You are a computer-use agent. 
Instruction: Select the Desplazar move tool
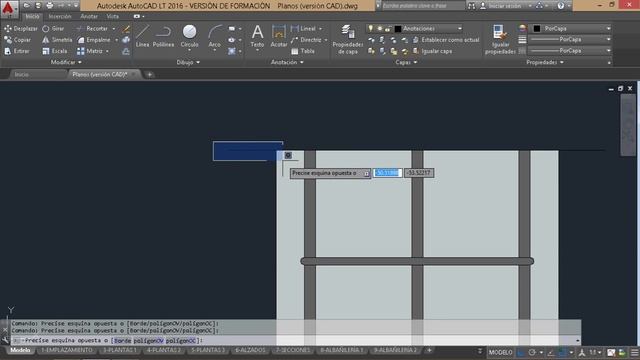pyautogui.click(x=20, y=29)
